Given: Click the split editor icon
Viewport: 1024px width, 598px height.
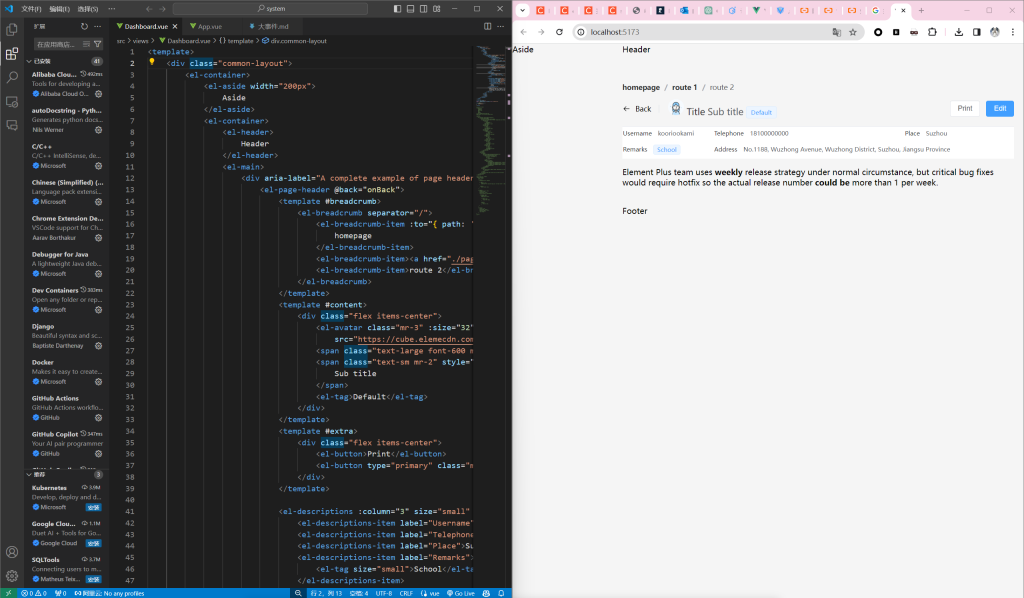Looking at the screenshot, I should (487, 26).
